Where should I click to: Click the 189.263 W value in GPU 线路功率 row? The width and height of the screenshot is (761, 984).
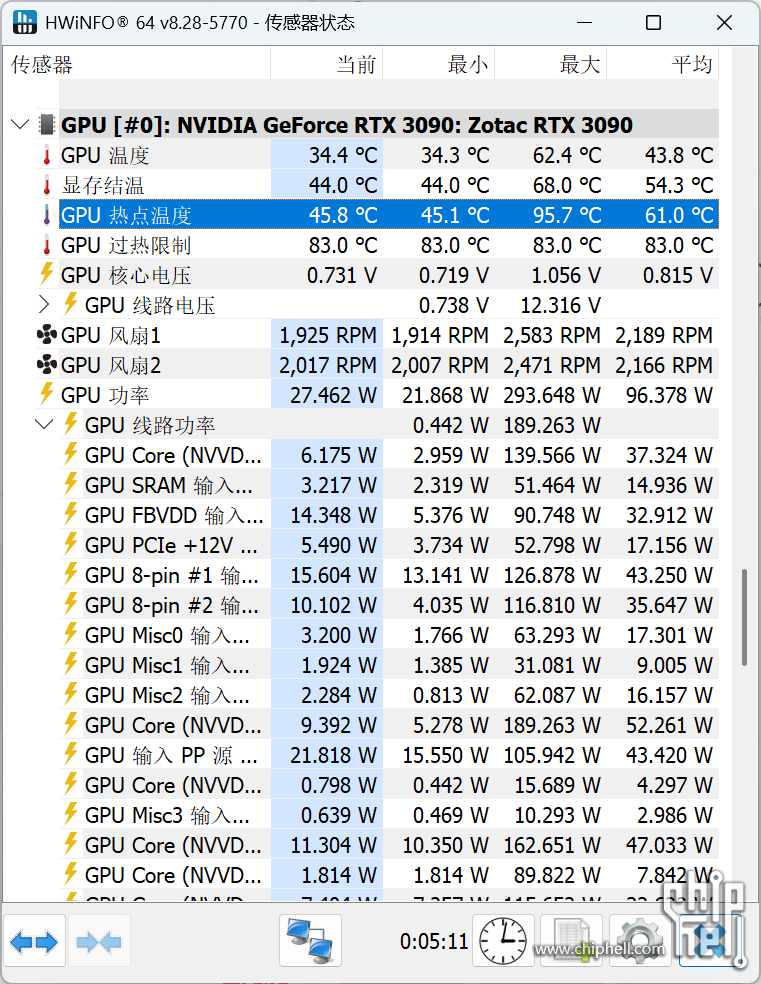(x=552, y=425)
